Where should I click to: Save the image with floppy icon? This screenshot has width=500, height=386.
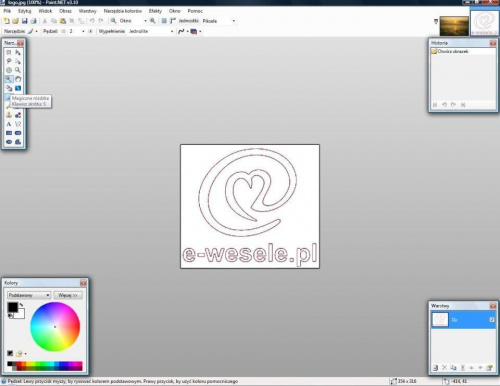pyautogui.click(x=24, y=21)
